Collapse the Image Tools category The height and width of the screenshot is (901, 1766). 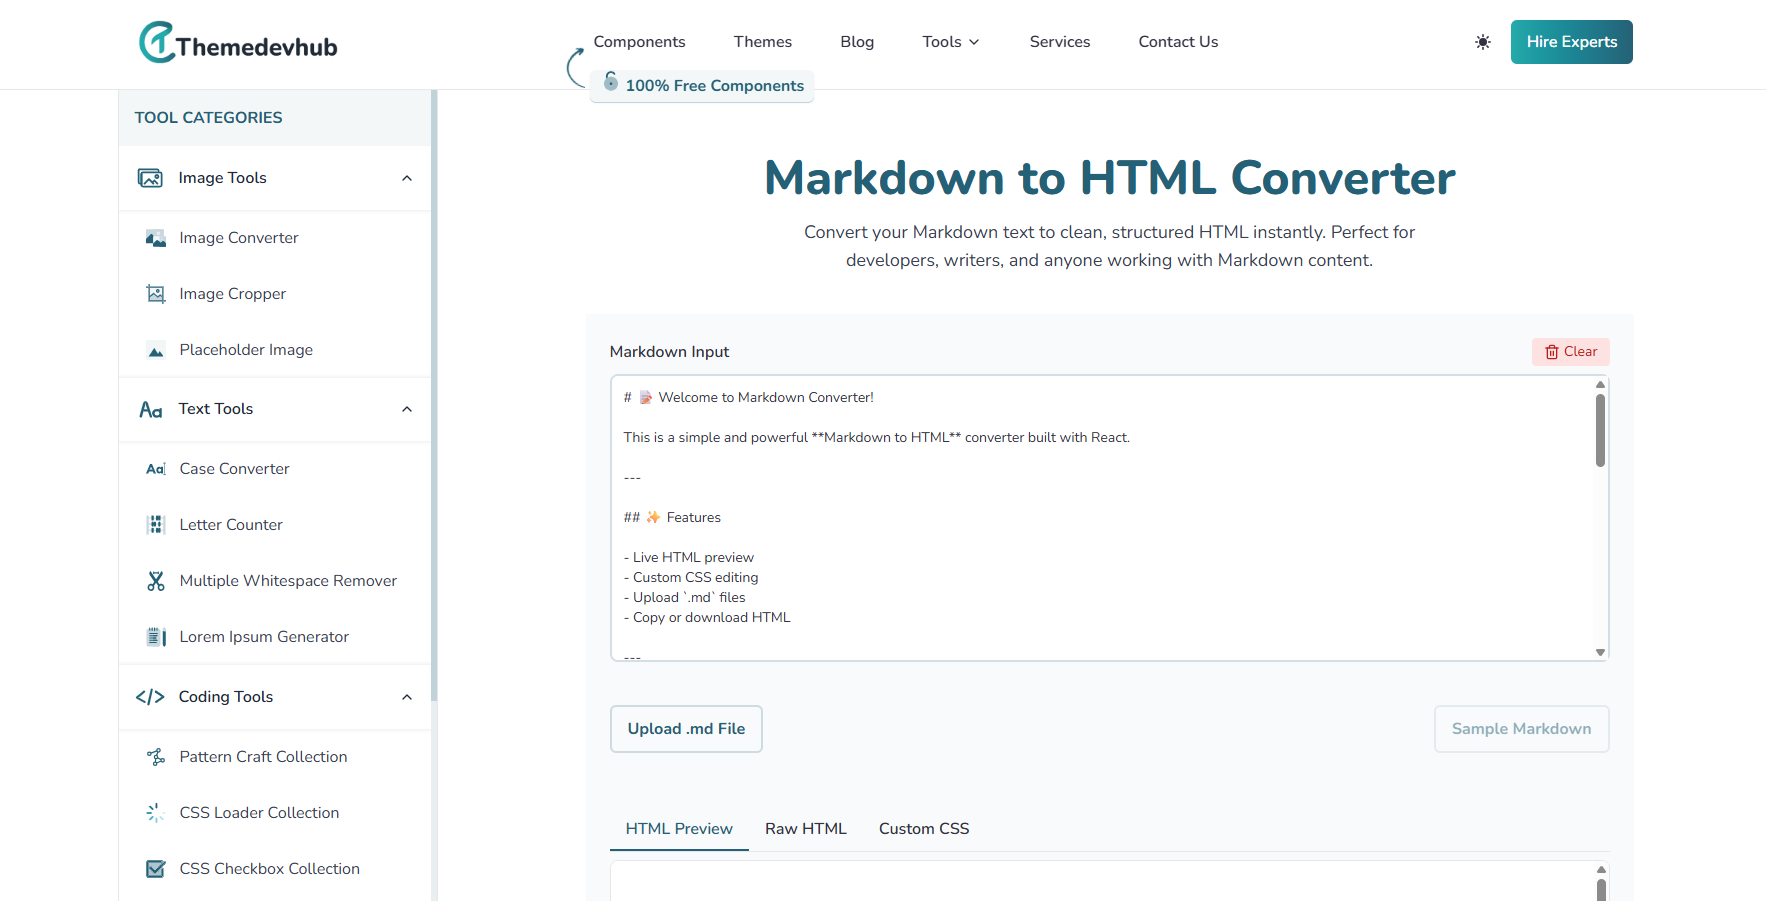pos(407,177)
